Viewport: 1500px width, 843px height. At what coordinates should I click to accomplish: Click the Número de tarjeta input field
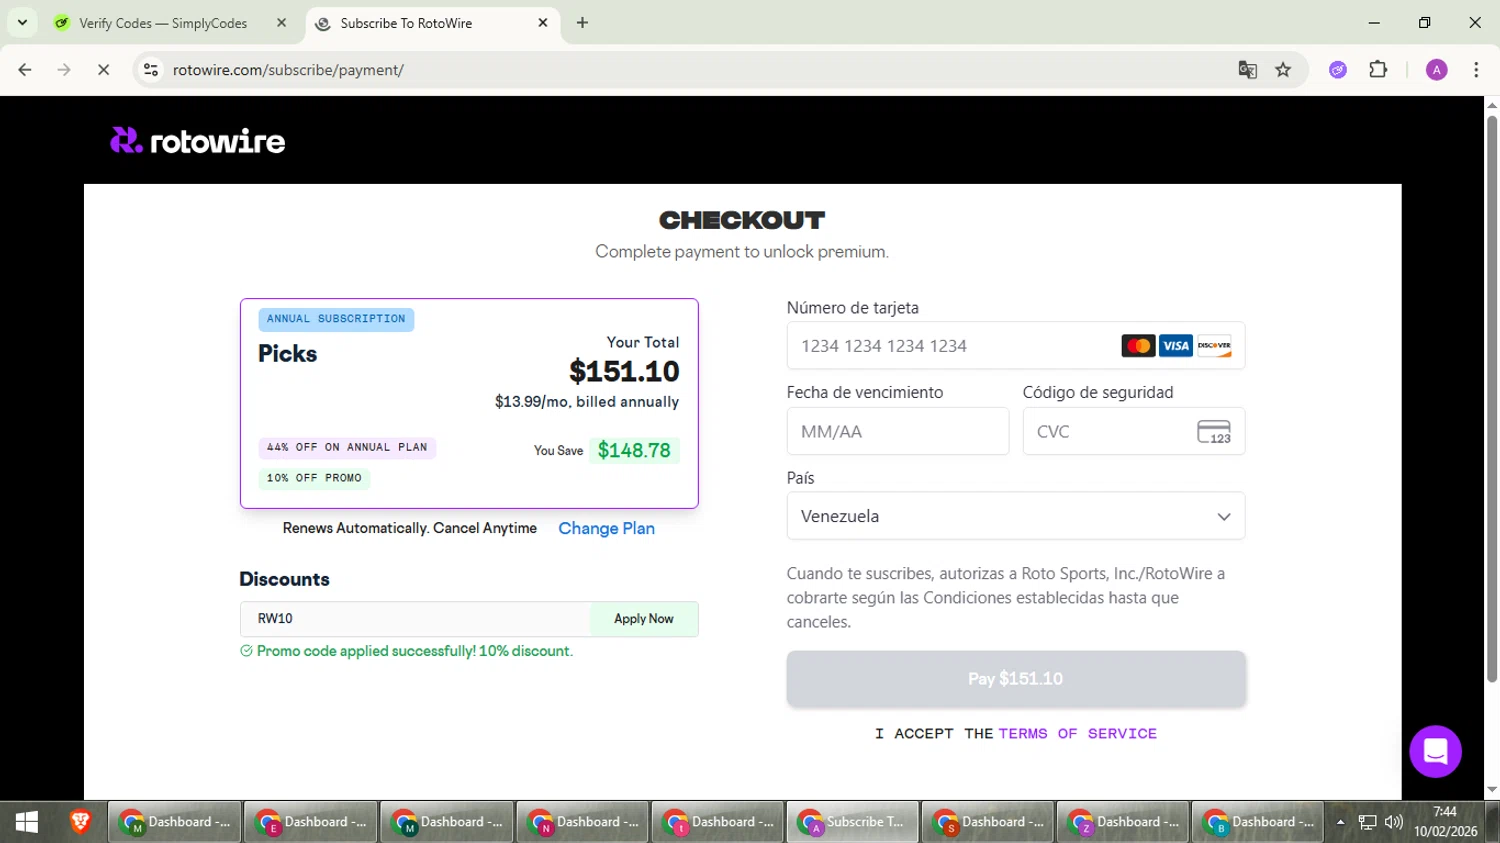[x=1016, y=346]
